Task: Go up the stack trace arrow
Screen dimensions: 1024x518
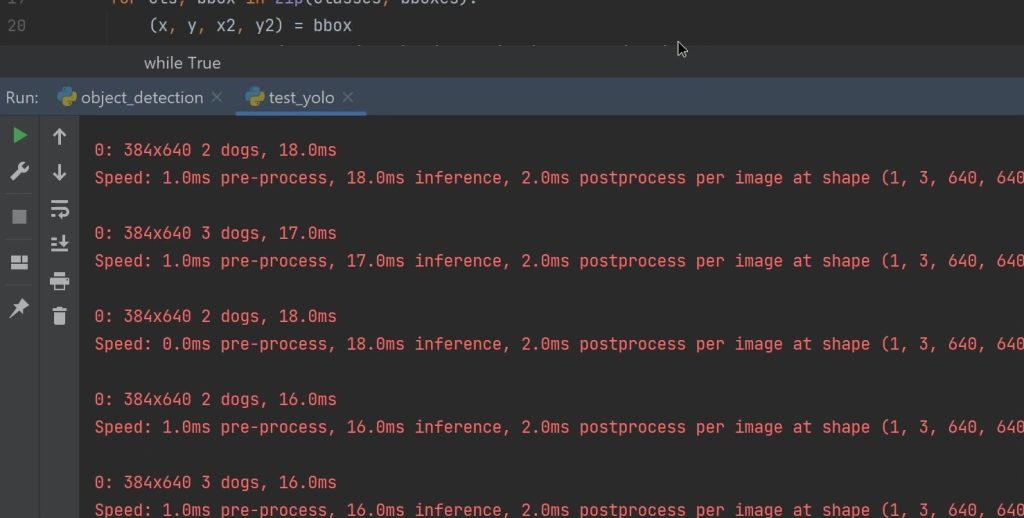Action: (59, 136)
